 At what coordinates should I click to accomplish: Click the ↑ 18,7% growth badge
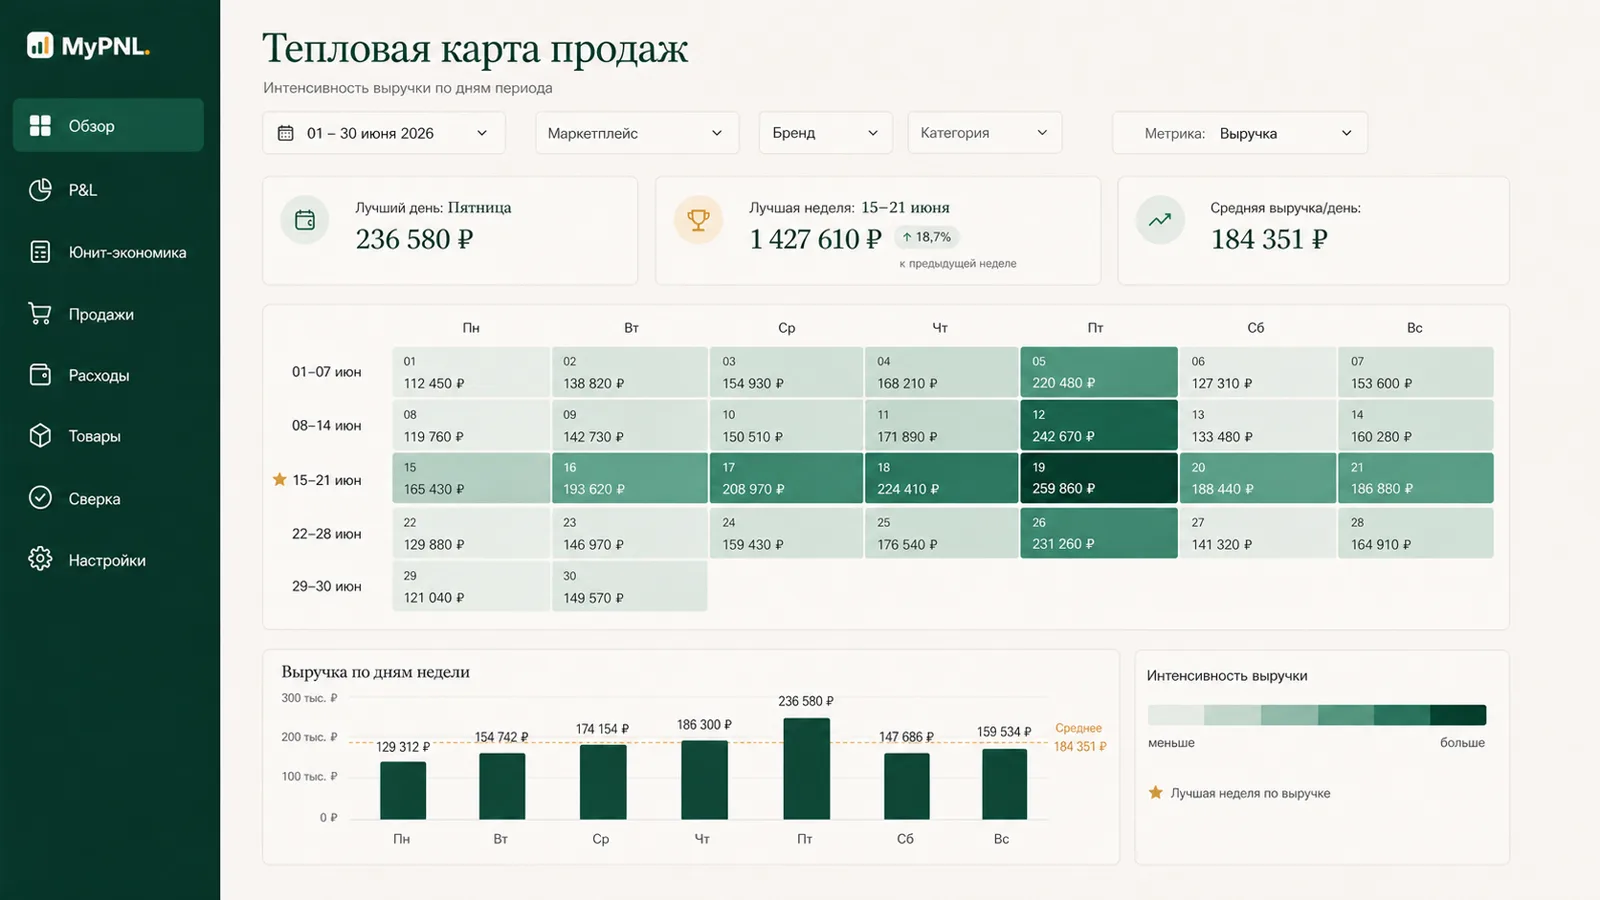point(926,237)
